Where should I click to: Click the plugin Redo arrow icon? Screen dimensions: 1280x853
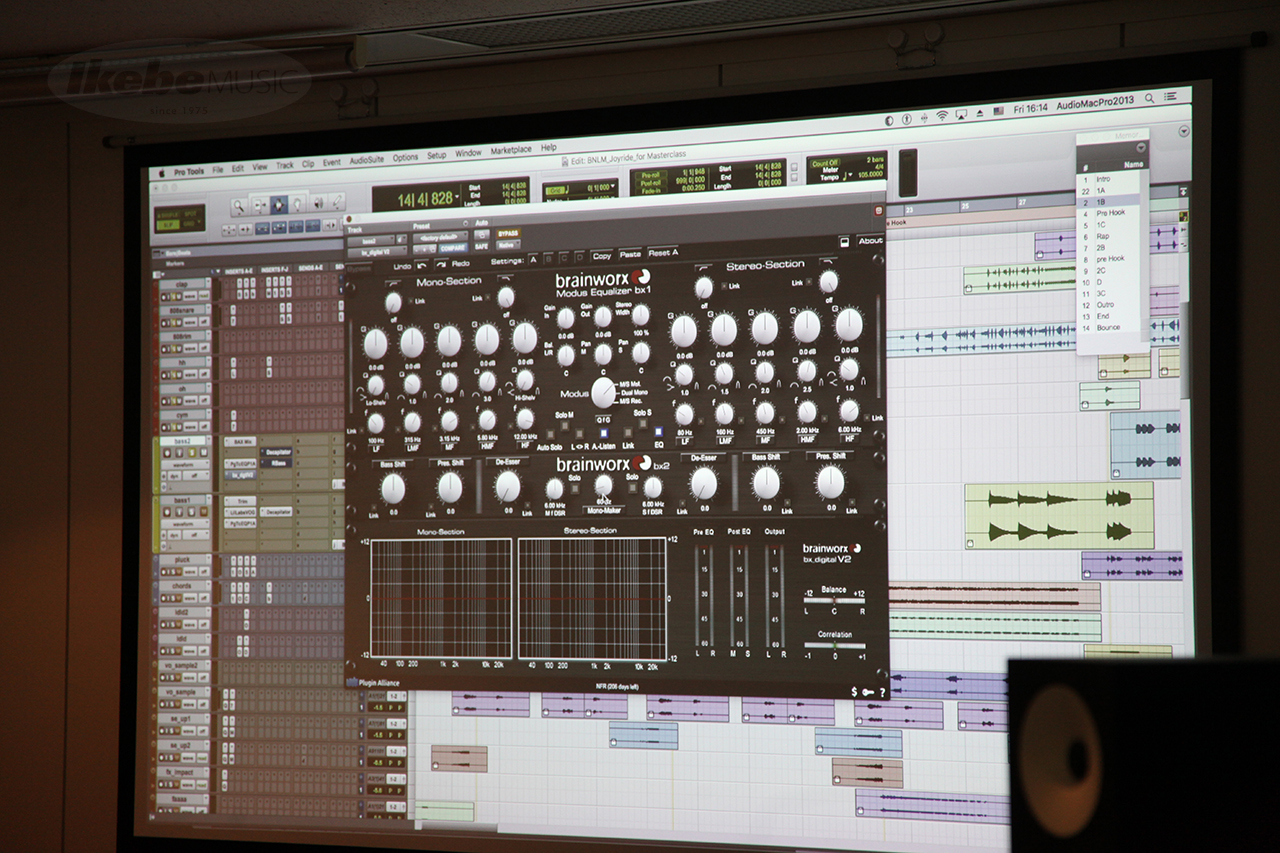(441, 264)
